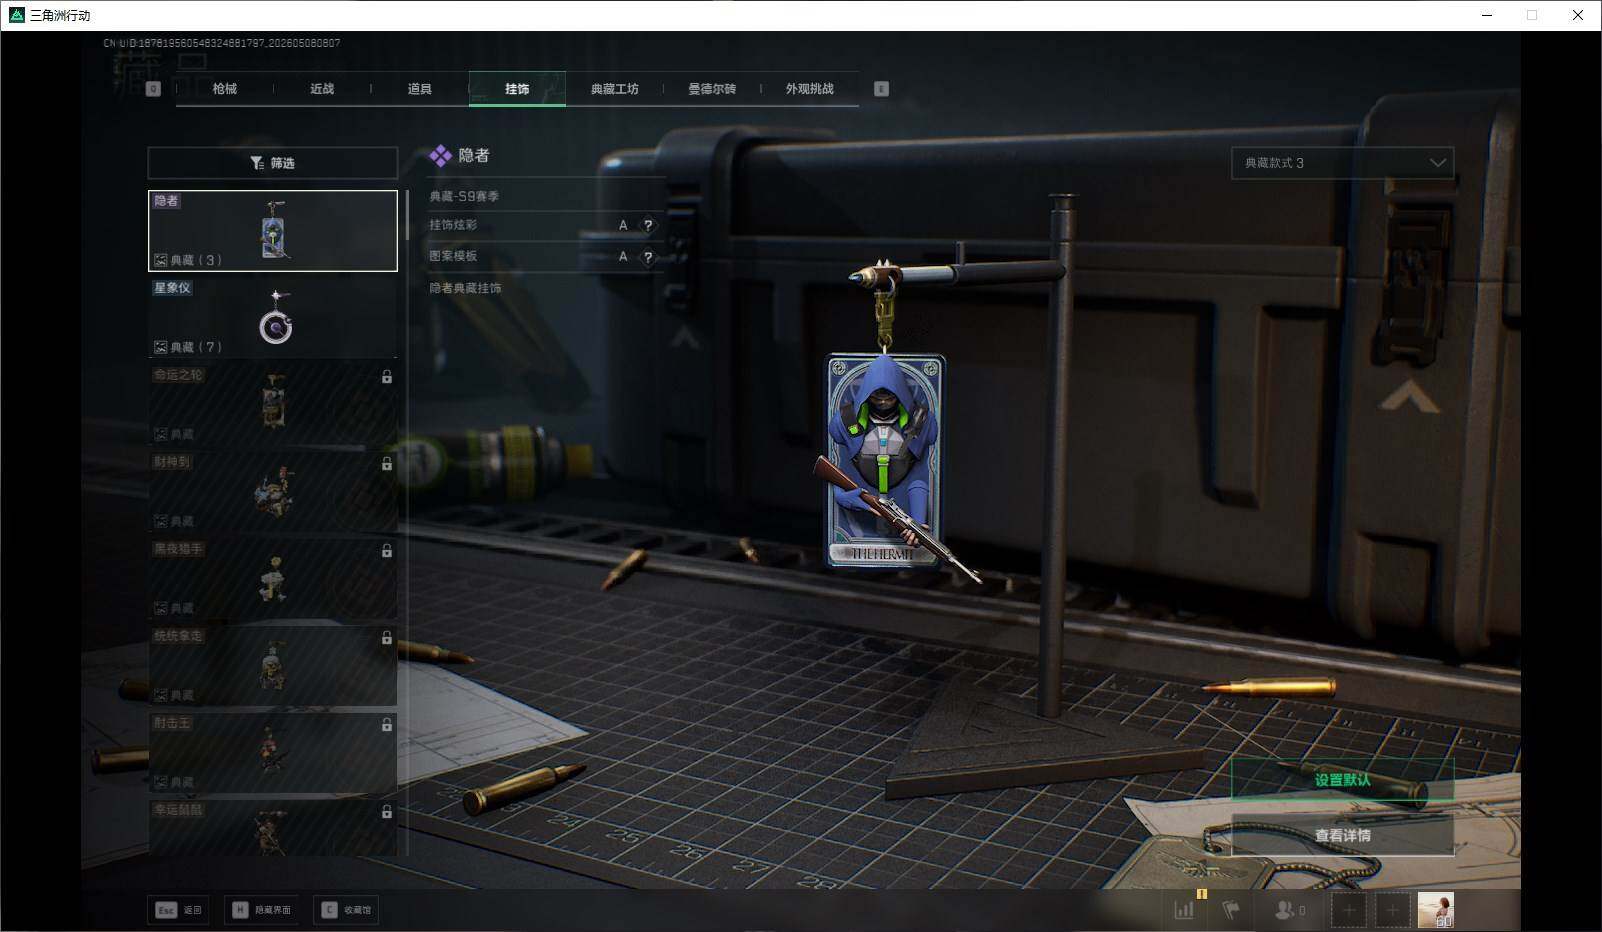This screenshot has height=932, width=1602.
Task: Click the Esc 返回 button
Action: point(178,910)
